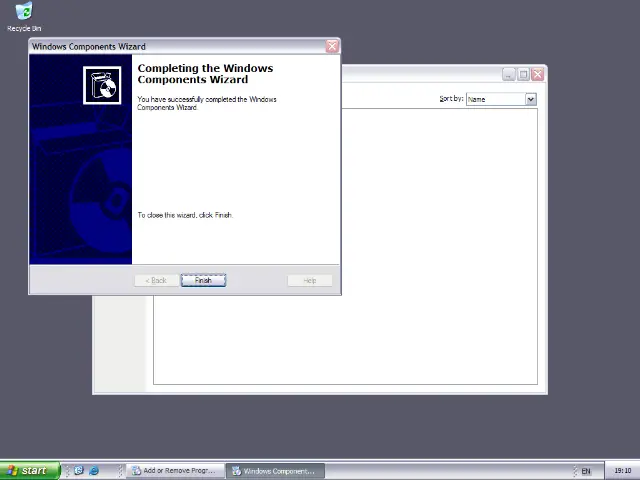This screenshot has width=640, height=480.
Task: Close the Add or Remove Programs window
Action: [538, 74]
